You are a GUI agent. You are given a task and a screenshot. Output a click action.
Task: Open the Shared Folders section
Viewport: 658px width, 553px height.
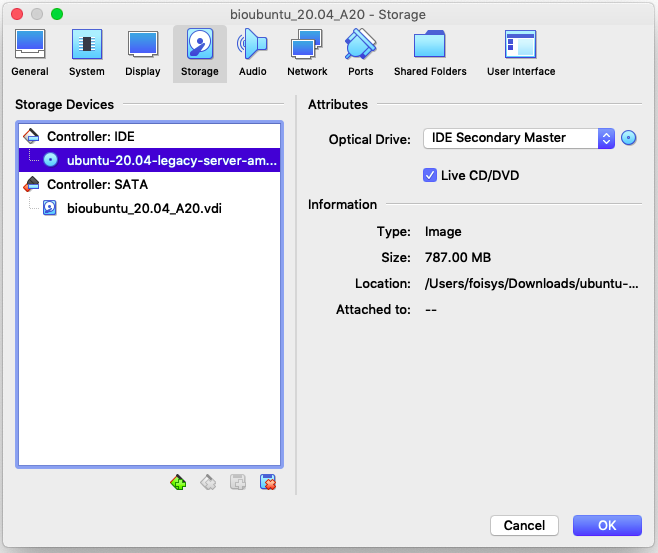point(430,53)
